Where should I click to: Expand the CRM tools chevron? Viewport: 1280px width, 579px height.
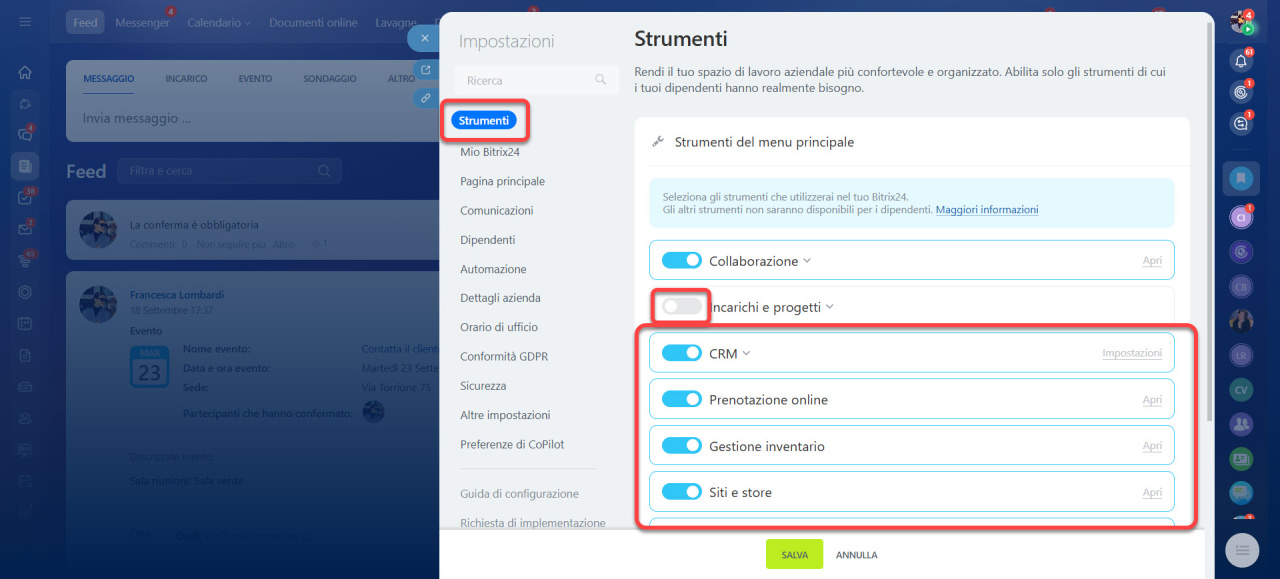click(x=746, y=353)
